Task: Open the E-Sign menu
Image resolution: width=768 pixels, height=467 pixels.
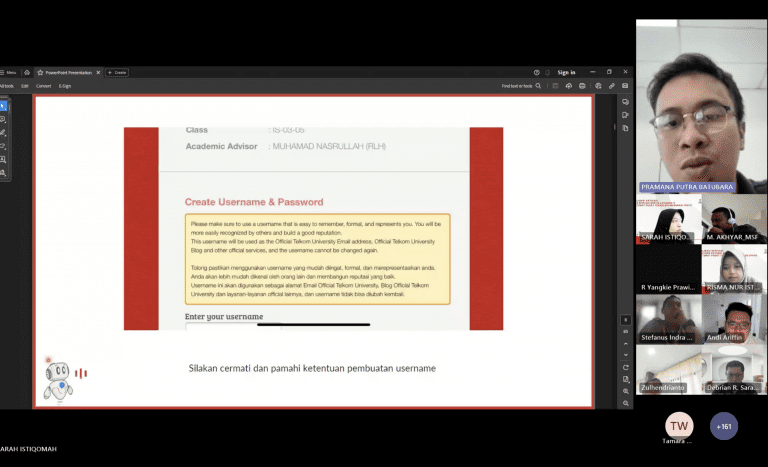Action: coord(65,86)
